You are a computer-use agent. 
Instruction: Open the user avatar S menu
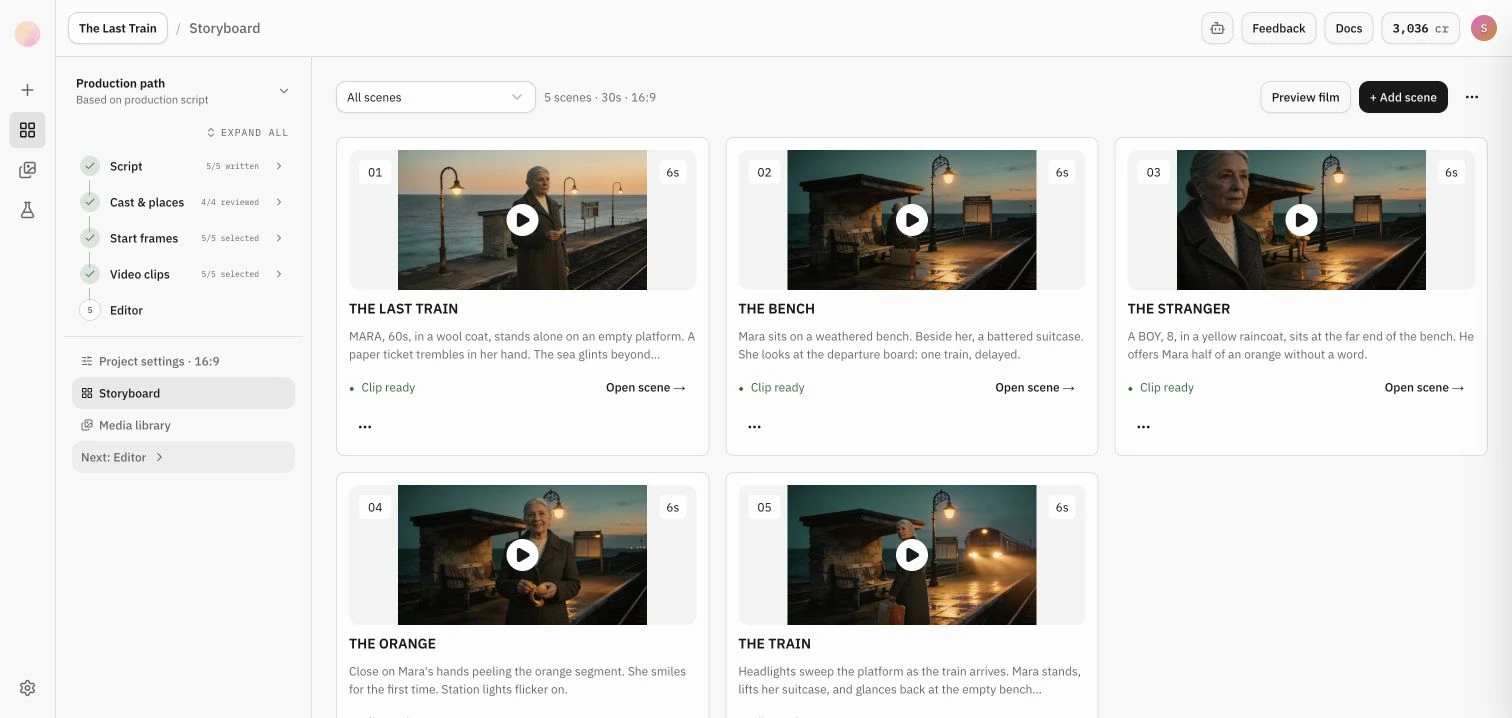pos(1484,28)
